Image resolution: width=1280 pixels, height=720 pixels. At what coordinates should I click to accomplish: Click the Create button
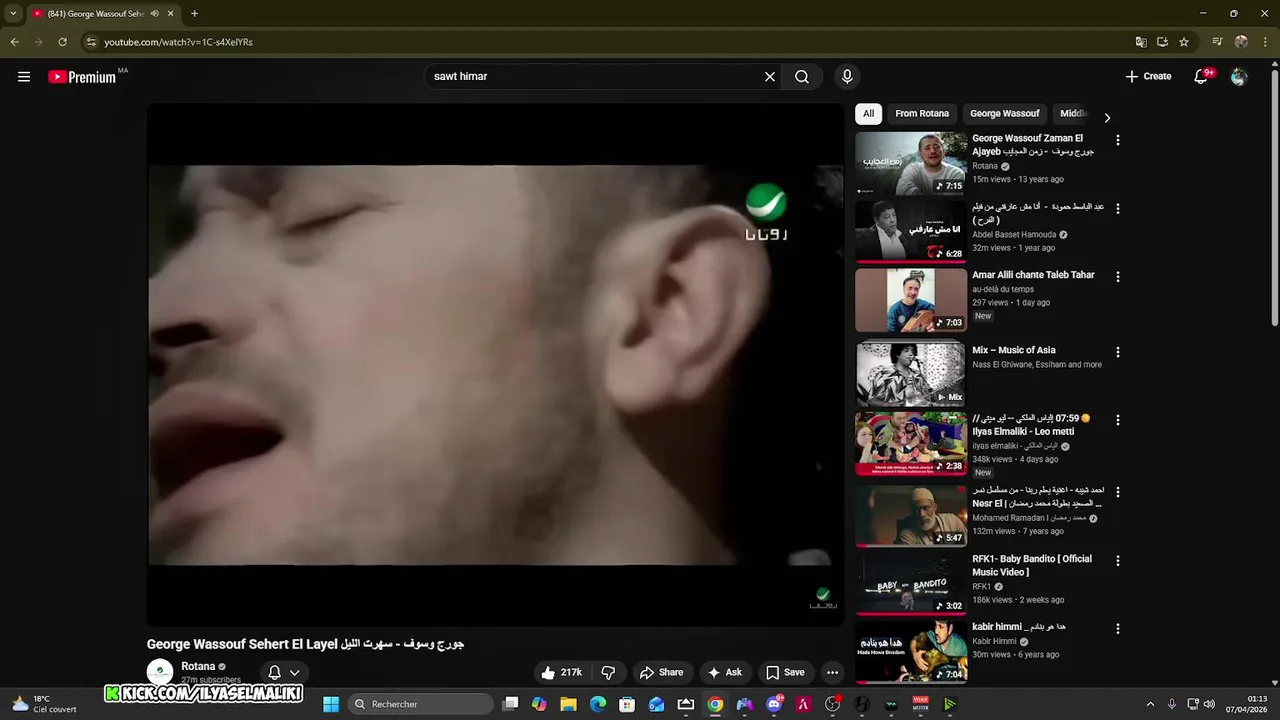pyautogui.click(x=1148, y=77)
